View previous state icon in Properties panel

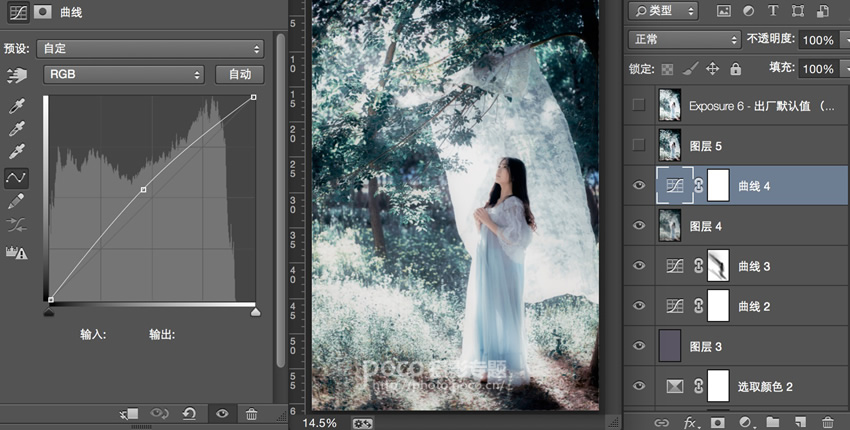[159, 414]
